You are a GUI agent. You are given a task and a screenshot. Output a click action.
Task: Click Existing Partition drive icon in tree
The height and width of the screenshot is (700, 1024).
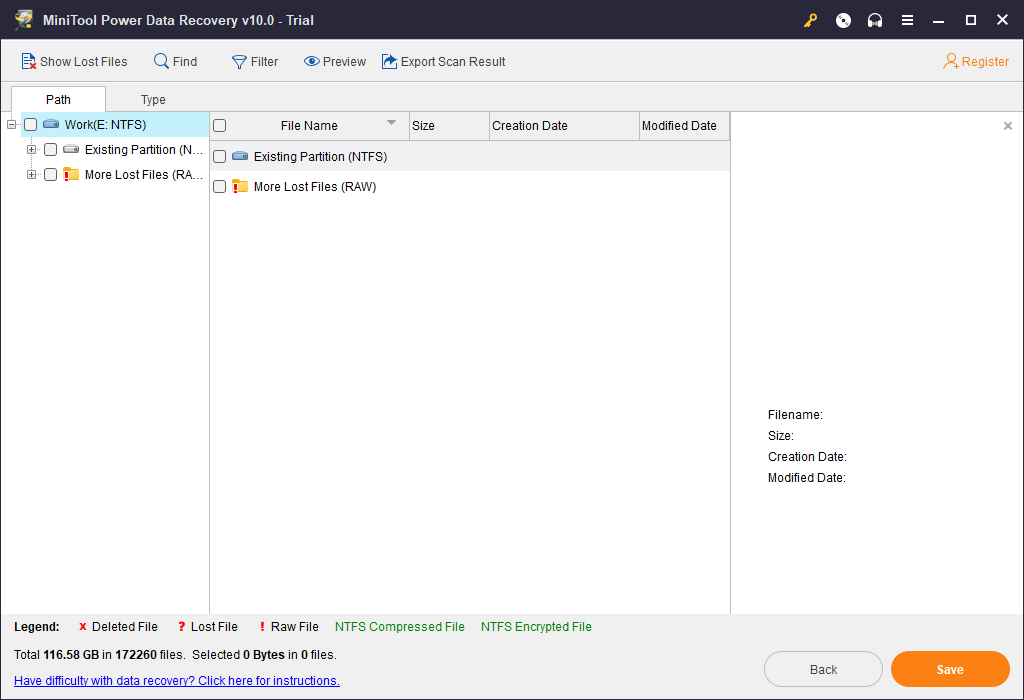coord(71,150)
